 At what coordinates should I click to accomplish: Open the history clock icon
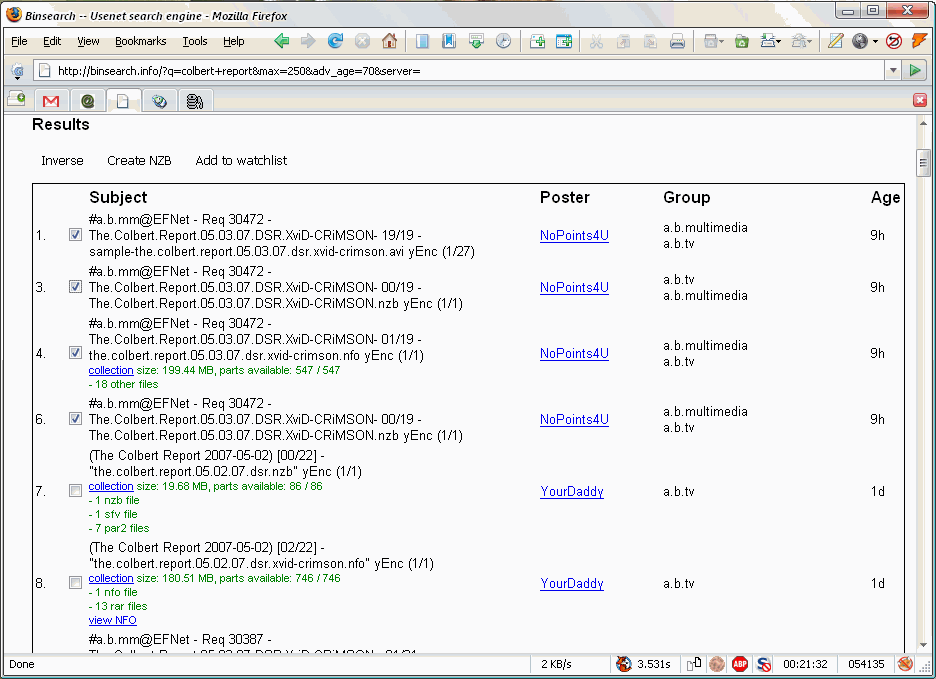pyautogui.click(x=504, y=41)
